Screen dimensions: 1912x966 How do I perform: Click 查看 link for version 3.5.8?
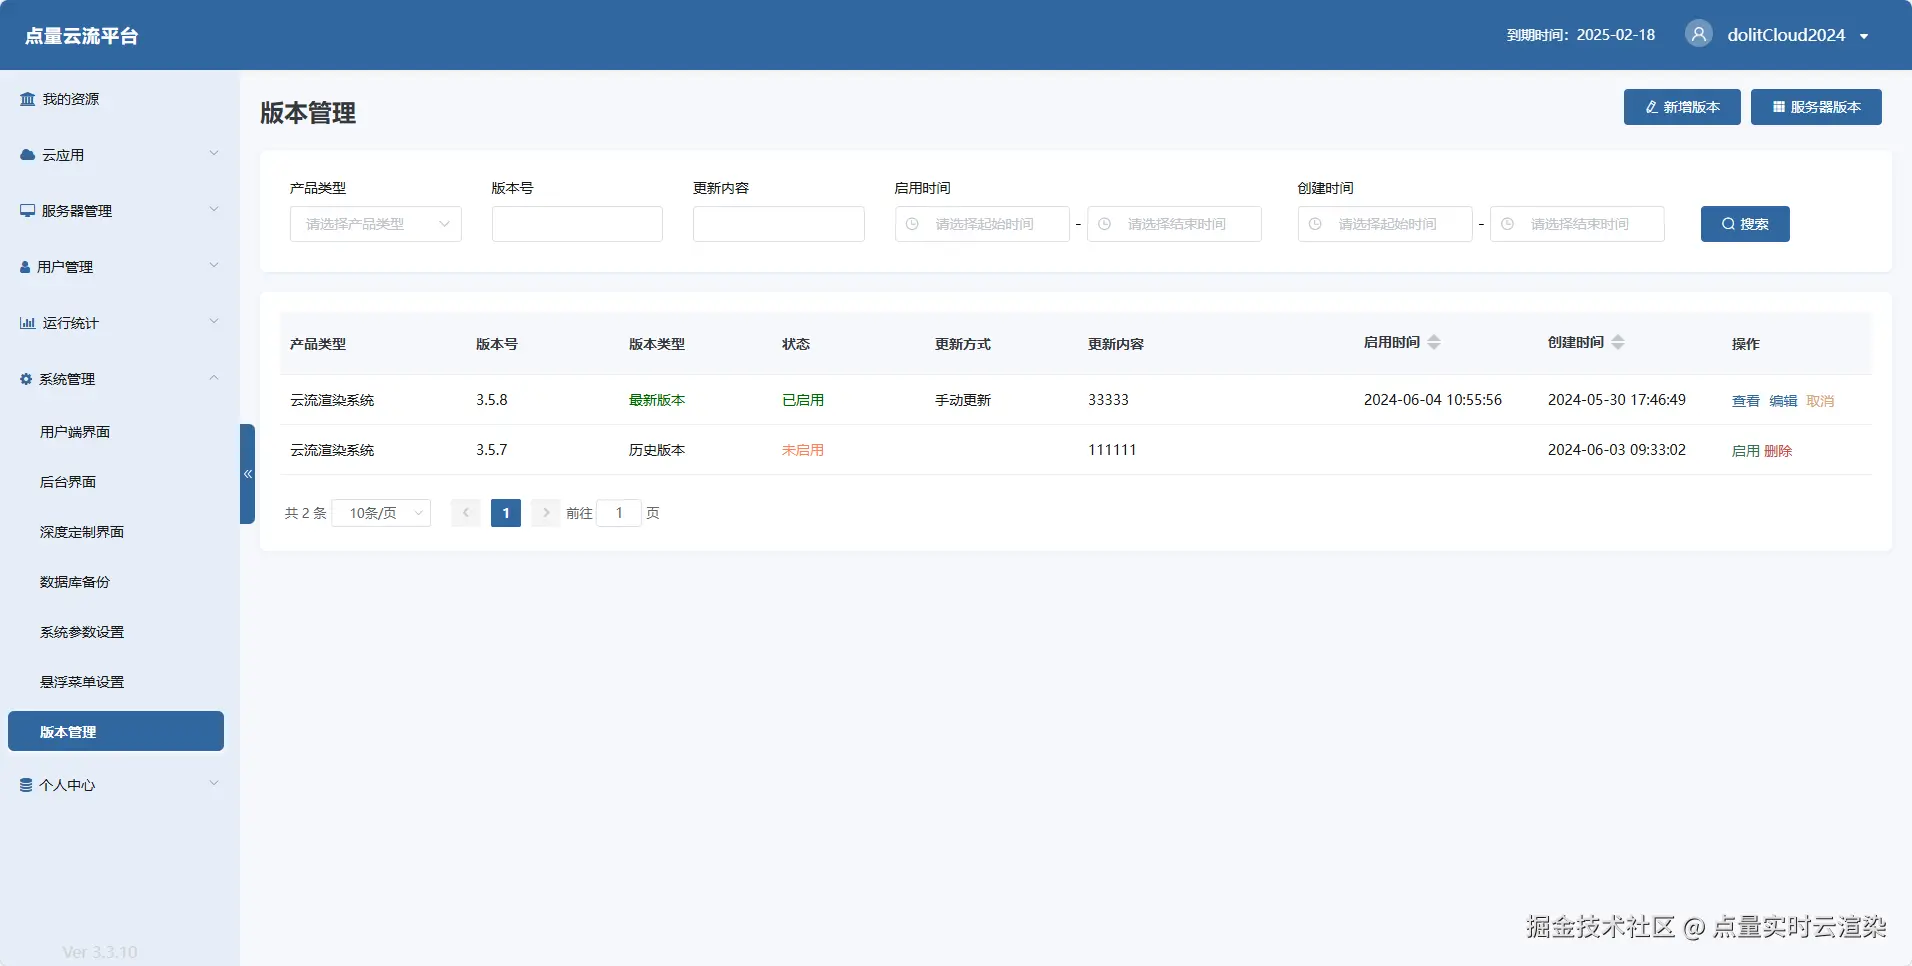[x=1746, y=401]
